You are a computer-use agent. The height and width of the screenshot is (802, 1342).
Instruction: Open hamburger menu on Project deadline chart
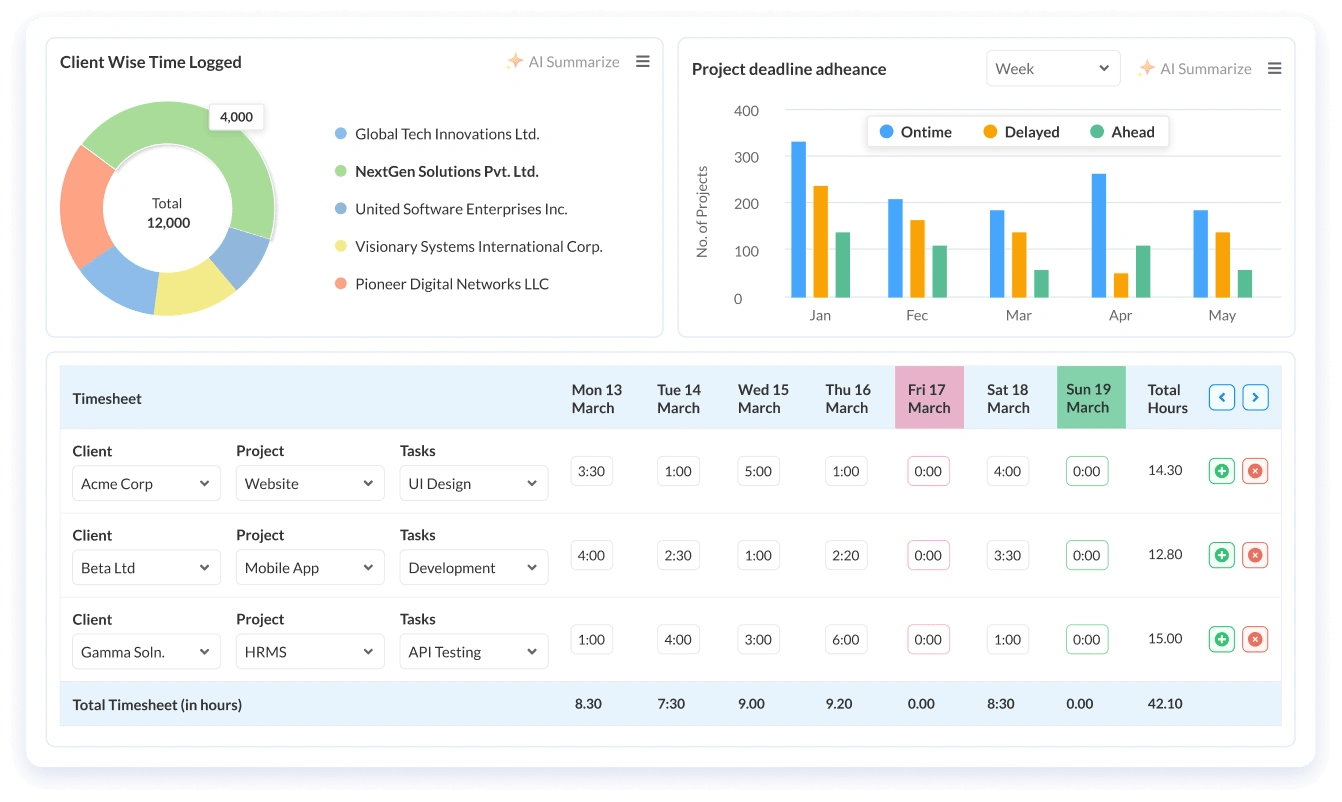[x=1274, y=69]
